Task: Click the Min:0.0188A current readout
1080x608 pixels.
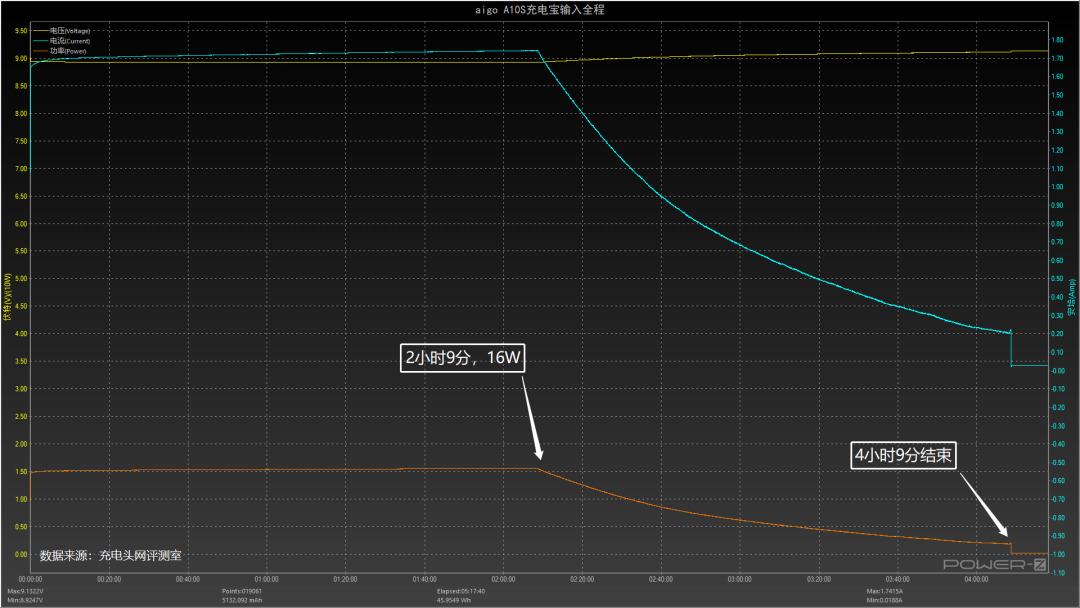Action: point(884,600)
